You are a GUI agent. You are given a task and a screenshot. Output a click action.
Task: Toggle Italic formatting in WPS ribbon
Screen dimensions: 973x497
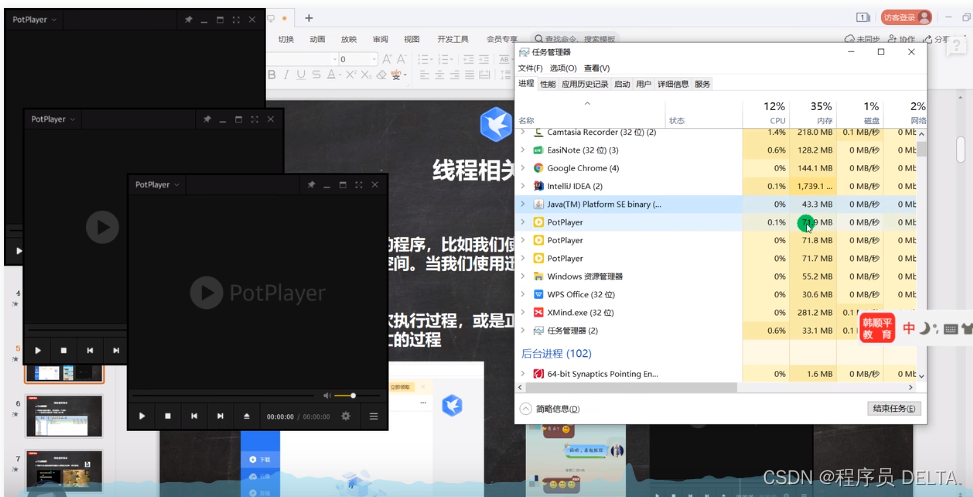pos(286,75)
